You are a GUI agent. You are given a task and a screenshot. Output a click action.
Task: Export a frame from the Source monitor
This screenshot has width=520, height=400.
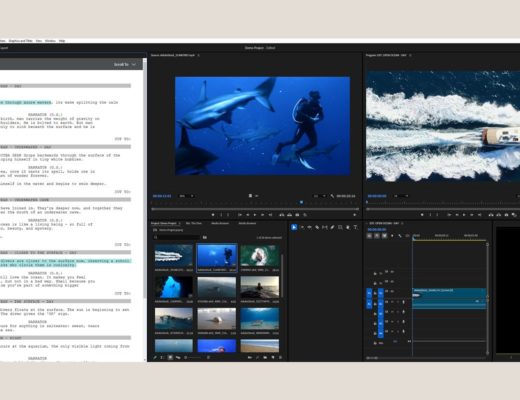[x=297, y=215]
